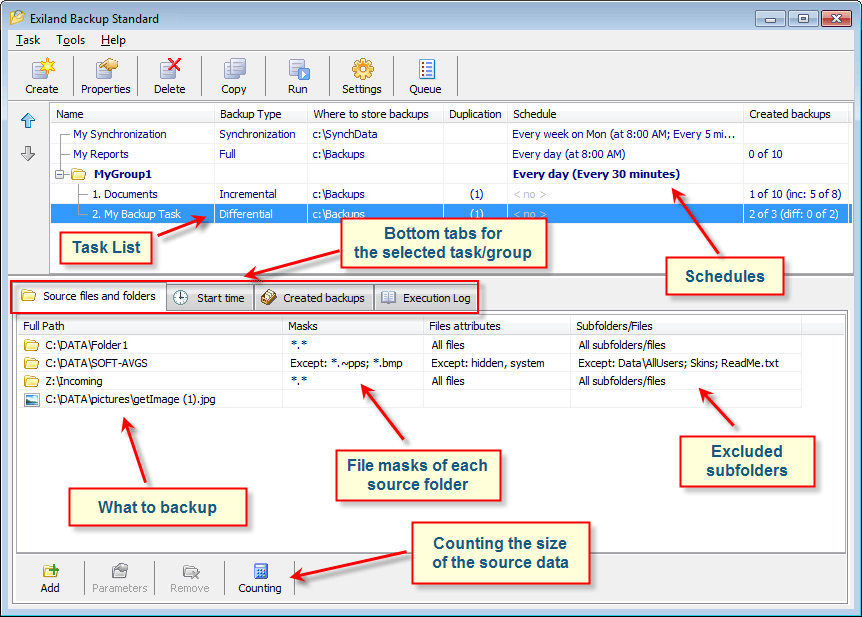Open the Settings gear icon
862x617 pixels.
(362, 69)
